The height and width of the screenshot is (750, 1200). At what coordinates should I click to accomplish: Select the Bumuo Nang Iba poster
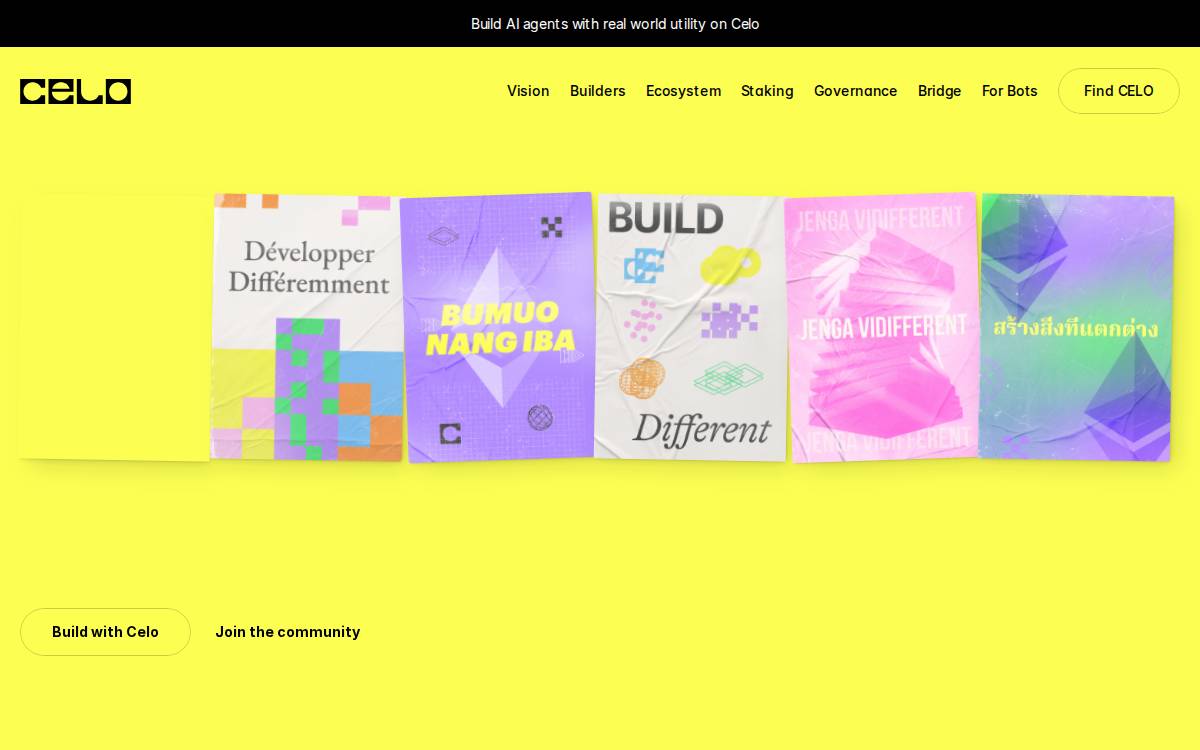click(x=497, y=327)
